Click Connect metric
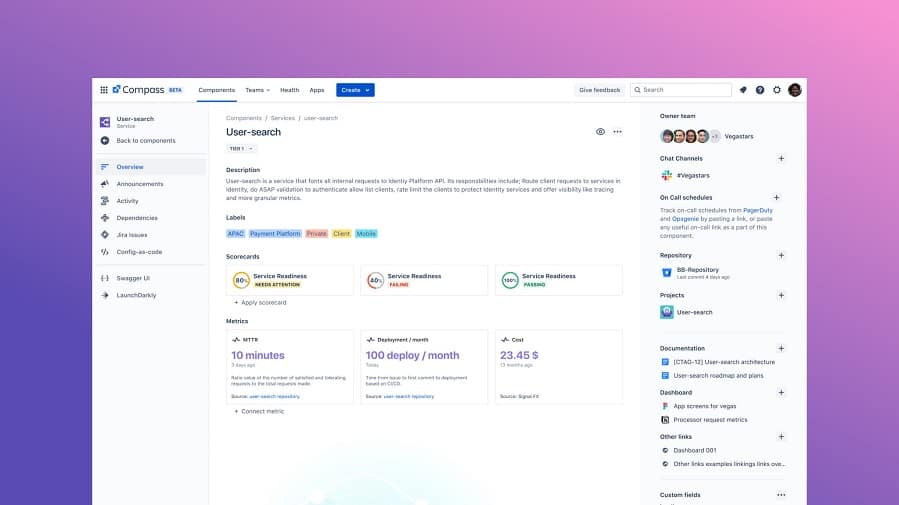This screenshot has height=505, width=899. 259,412
